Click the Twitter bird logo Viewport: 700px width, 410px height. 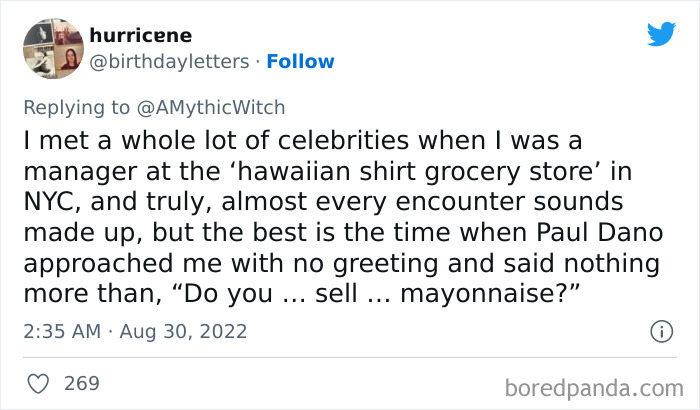point(661,34)
